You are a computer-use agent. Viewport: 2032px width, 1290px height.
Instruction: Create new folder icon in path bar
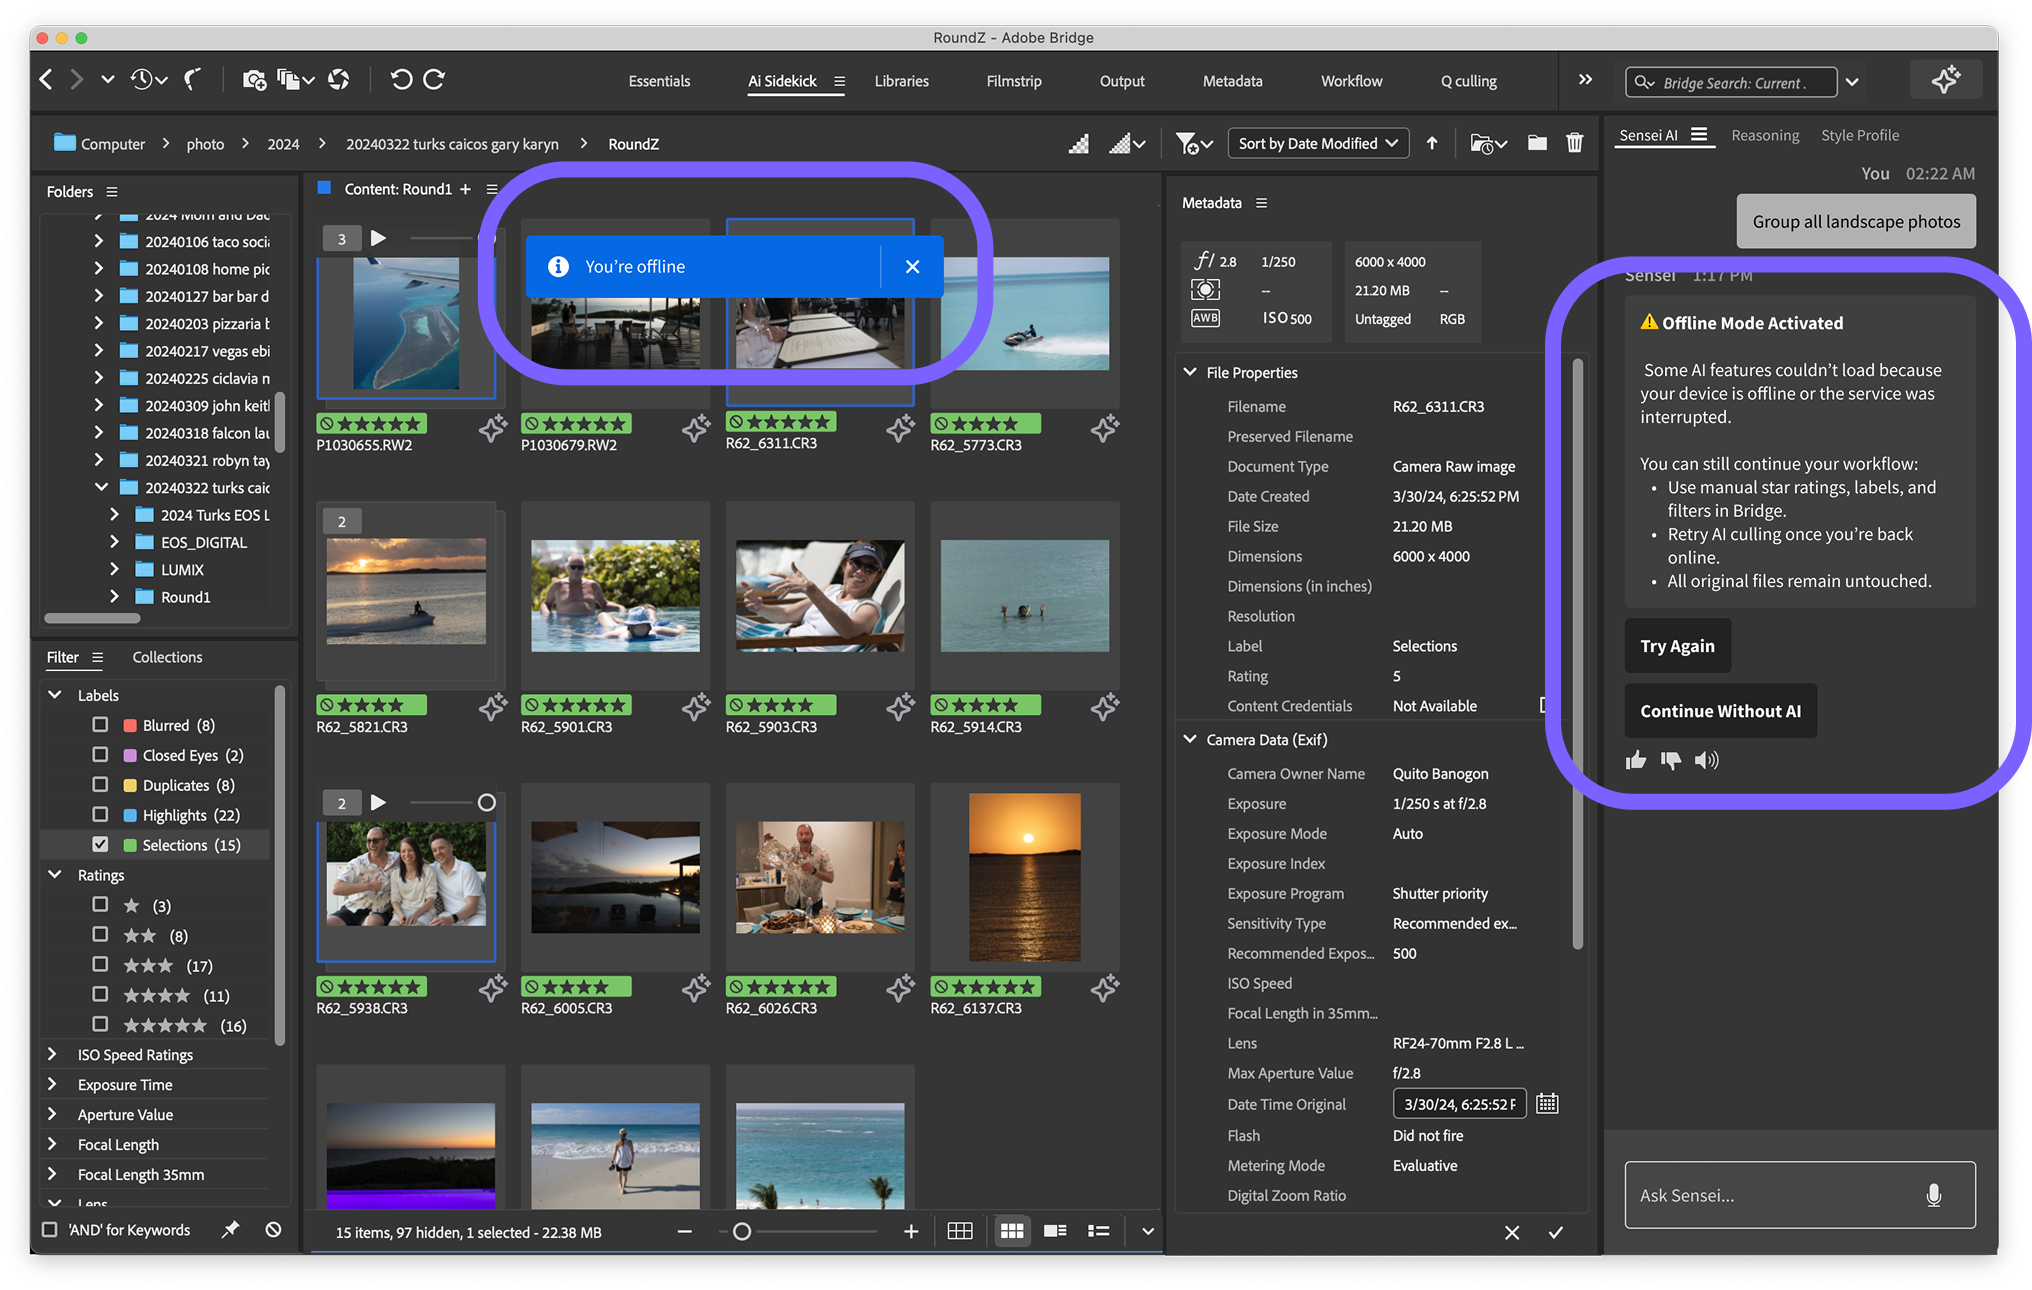pos(1537,143)
